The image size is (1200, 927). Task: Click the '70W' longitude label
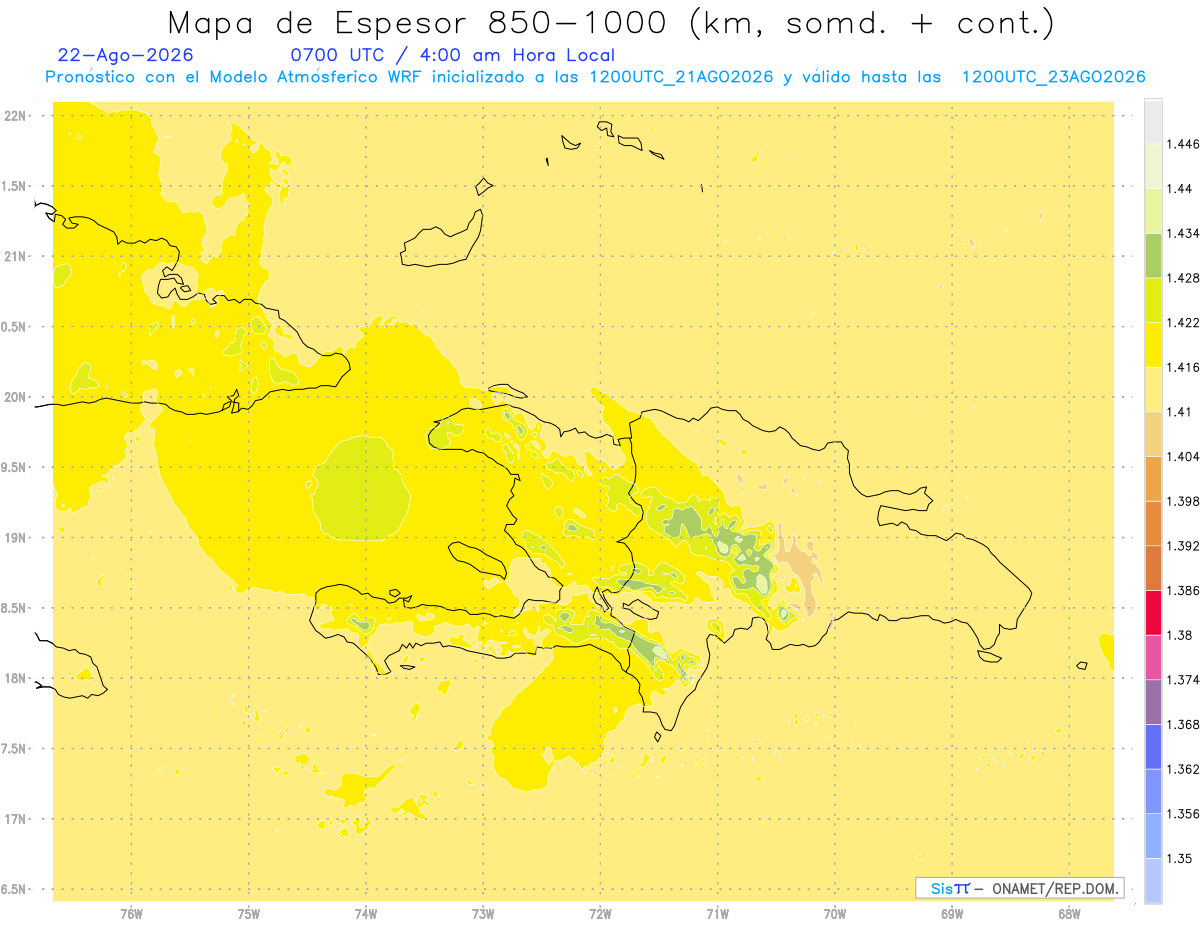pyautogui.click(x=835, y=913)
